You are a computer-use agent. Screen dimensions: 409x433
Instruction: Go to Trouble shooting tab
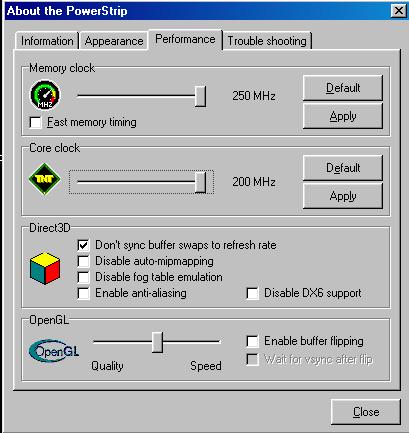pos(267,41)
